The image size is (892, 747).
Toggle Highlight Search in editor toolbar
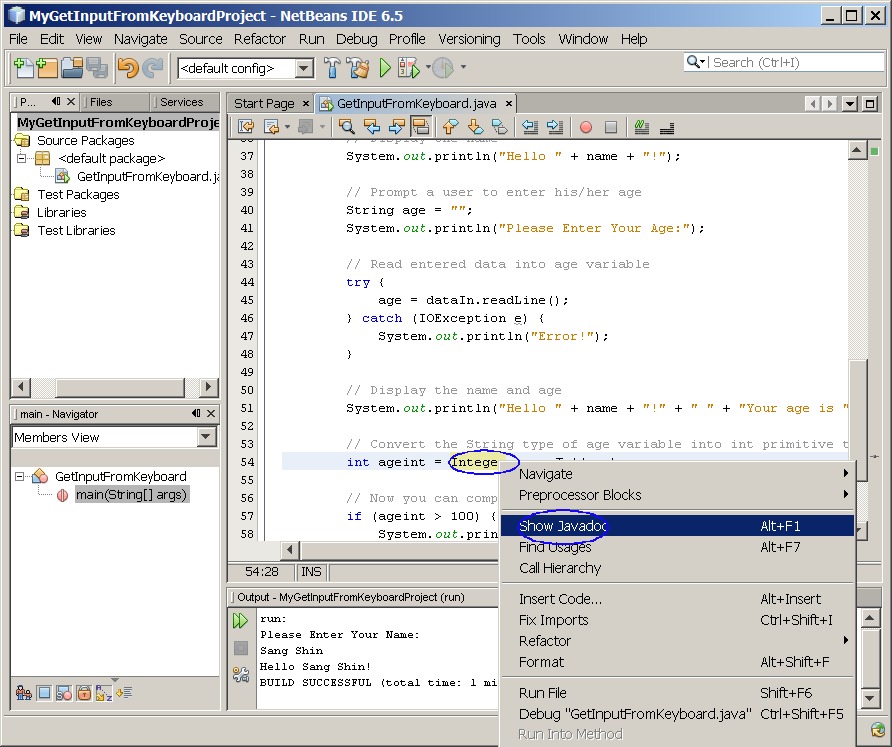(421, 127)
